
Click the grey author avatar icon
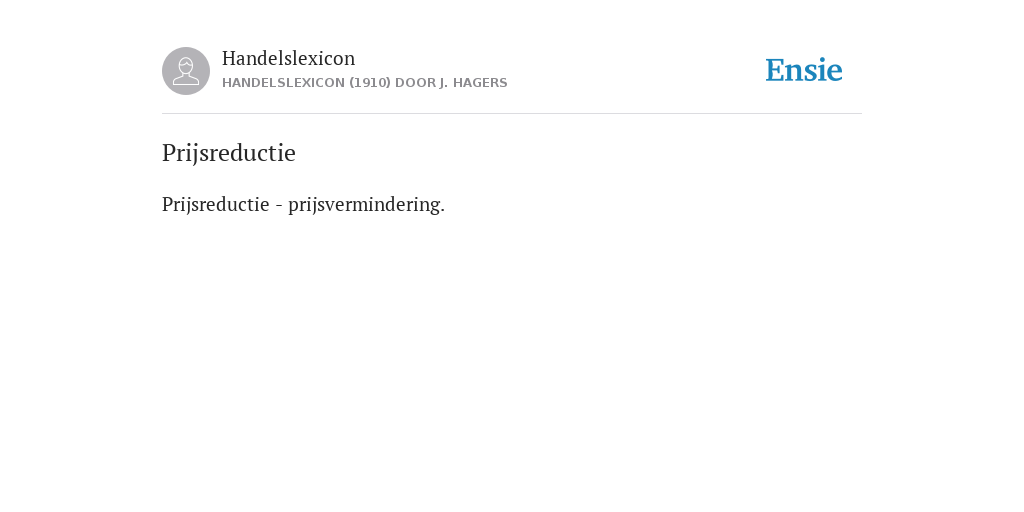(186, 71)
